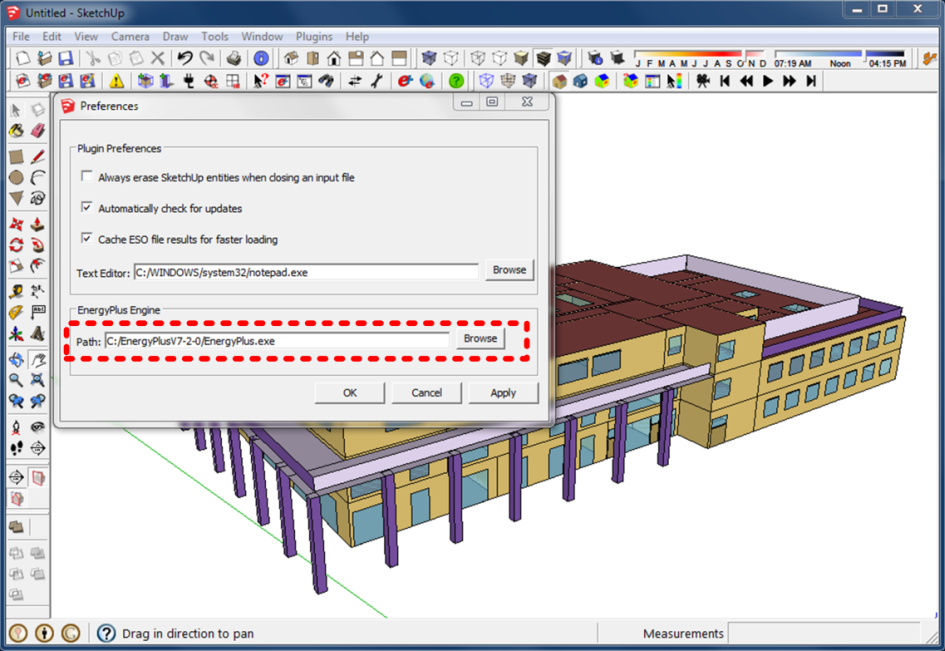Confirm Preferences with OK

[350, 393]
